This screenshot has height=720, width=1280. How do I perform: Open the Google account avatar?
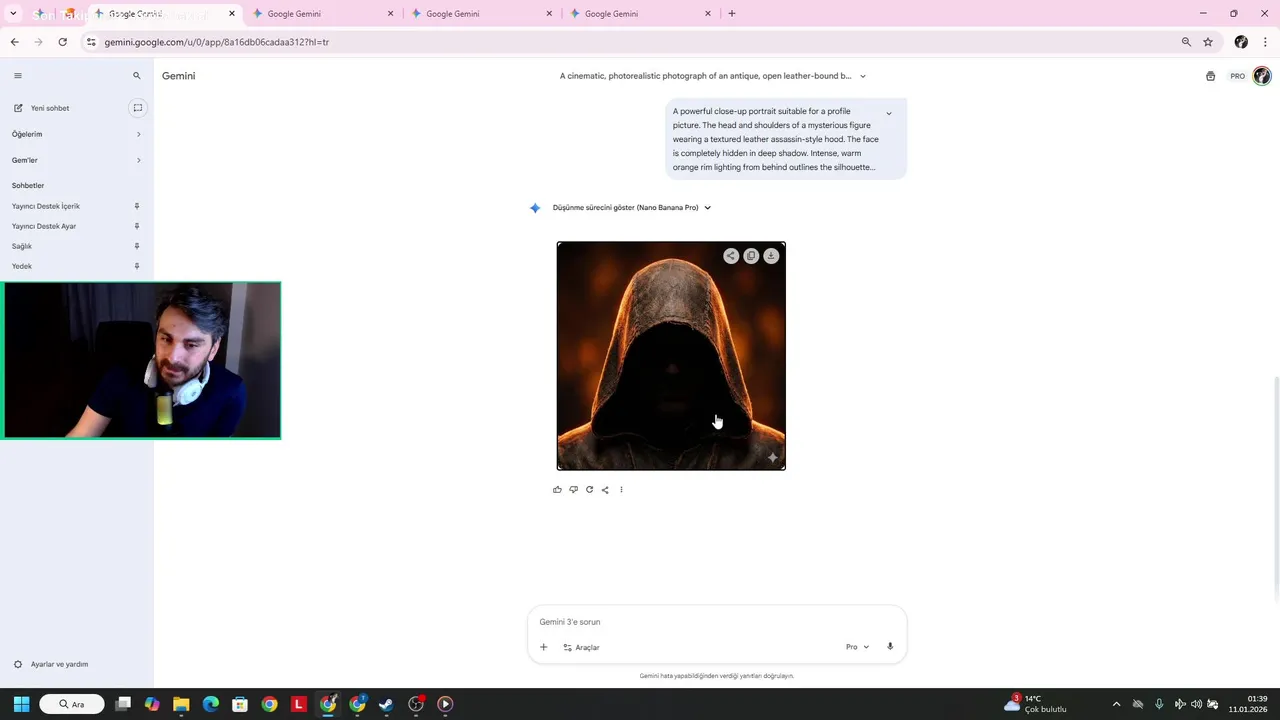tap(1262, 76)
